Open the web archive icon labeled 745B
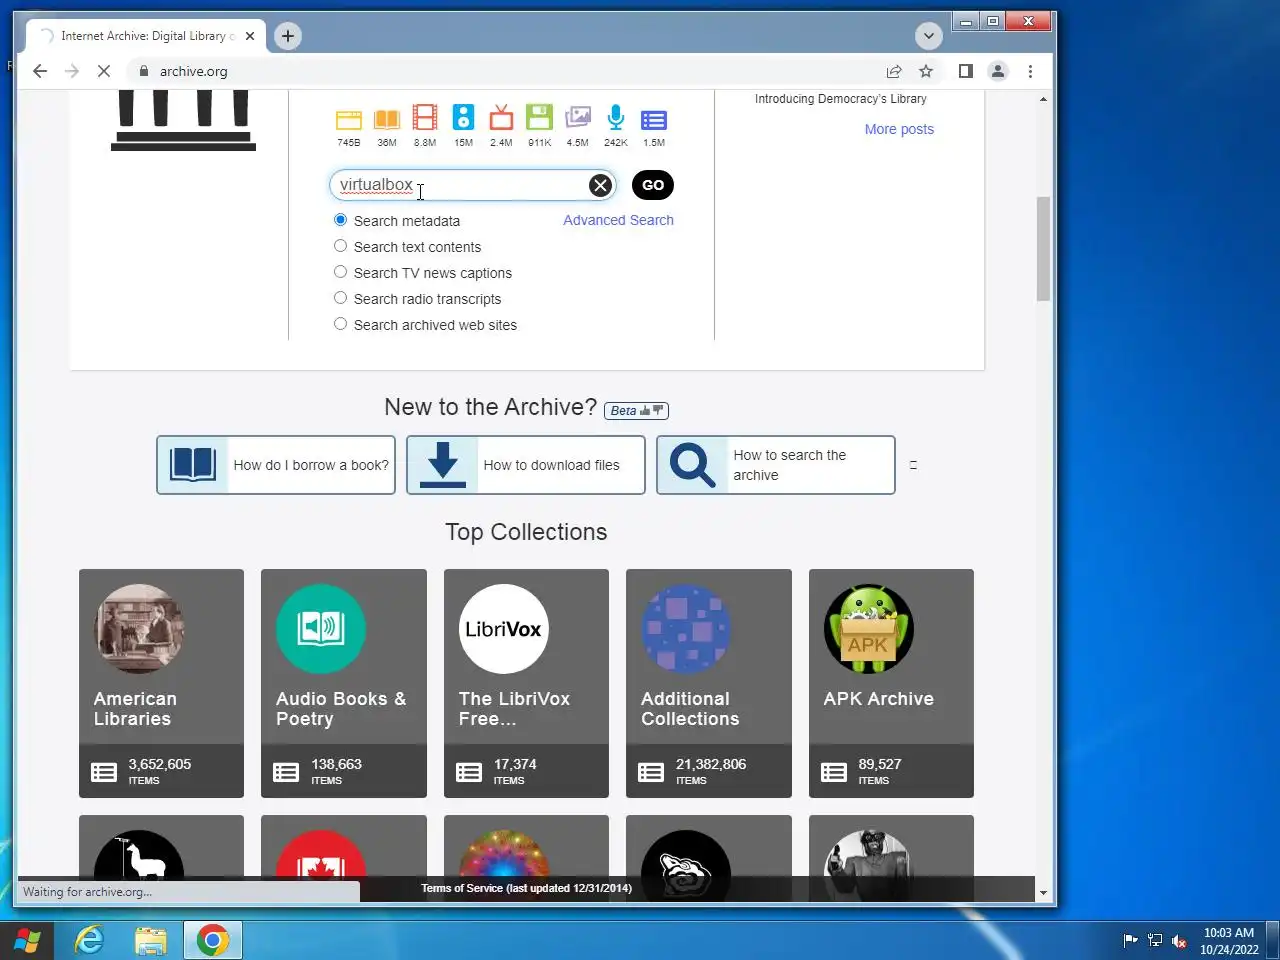This screenshot has width=1280, height=960. click(x=348, y=121)
